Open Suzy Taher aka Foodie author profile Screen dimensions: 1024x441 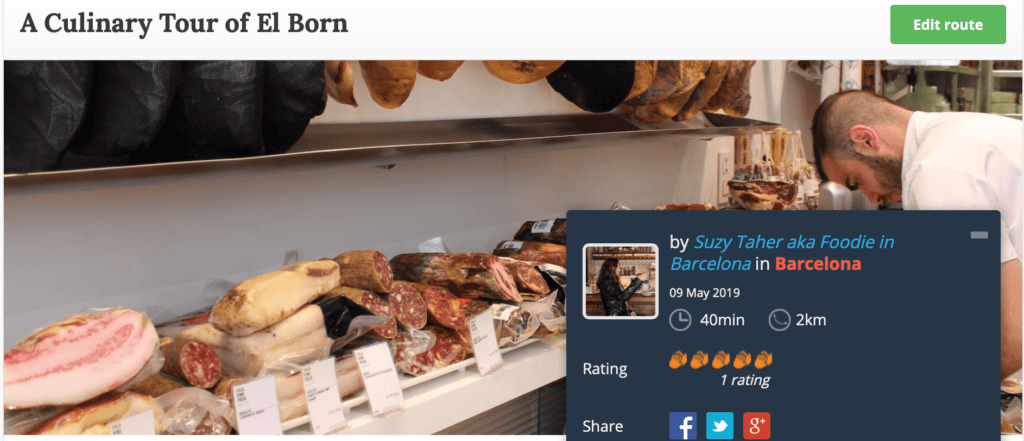coord(782,253)
